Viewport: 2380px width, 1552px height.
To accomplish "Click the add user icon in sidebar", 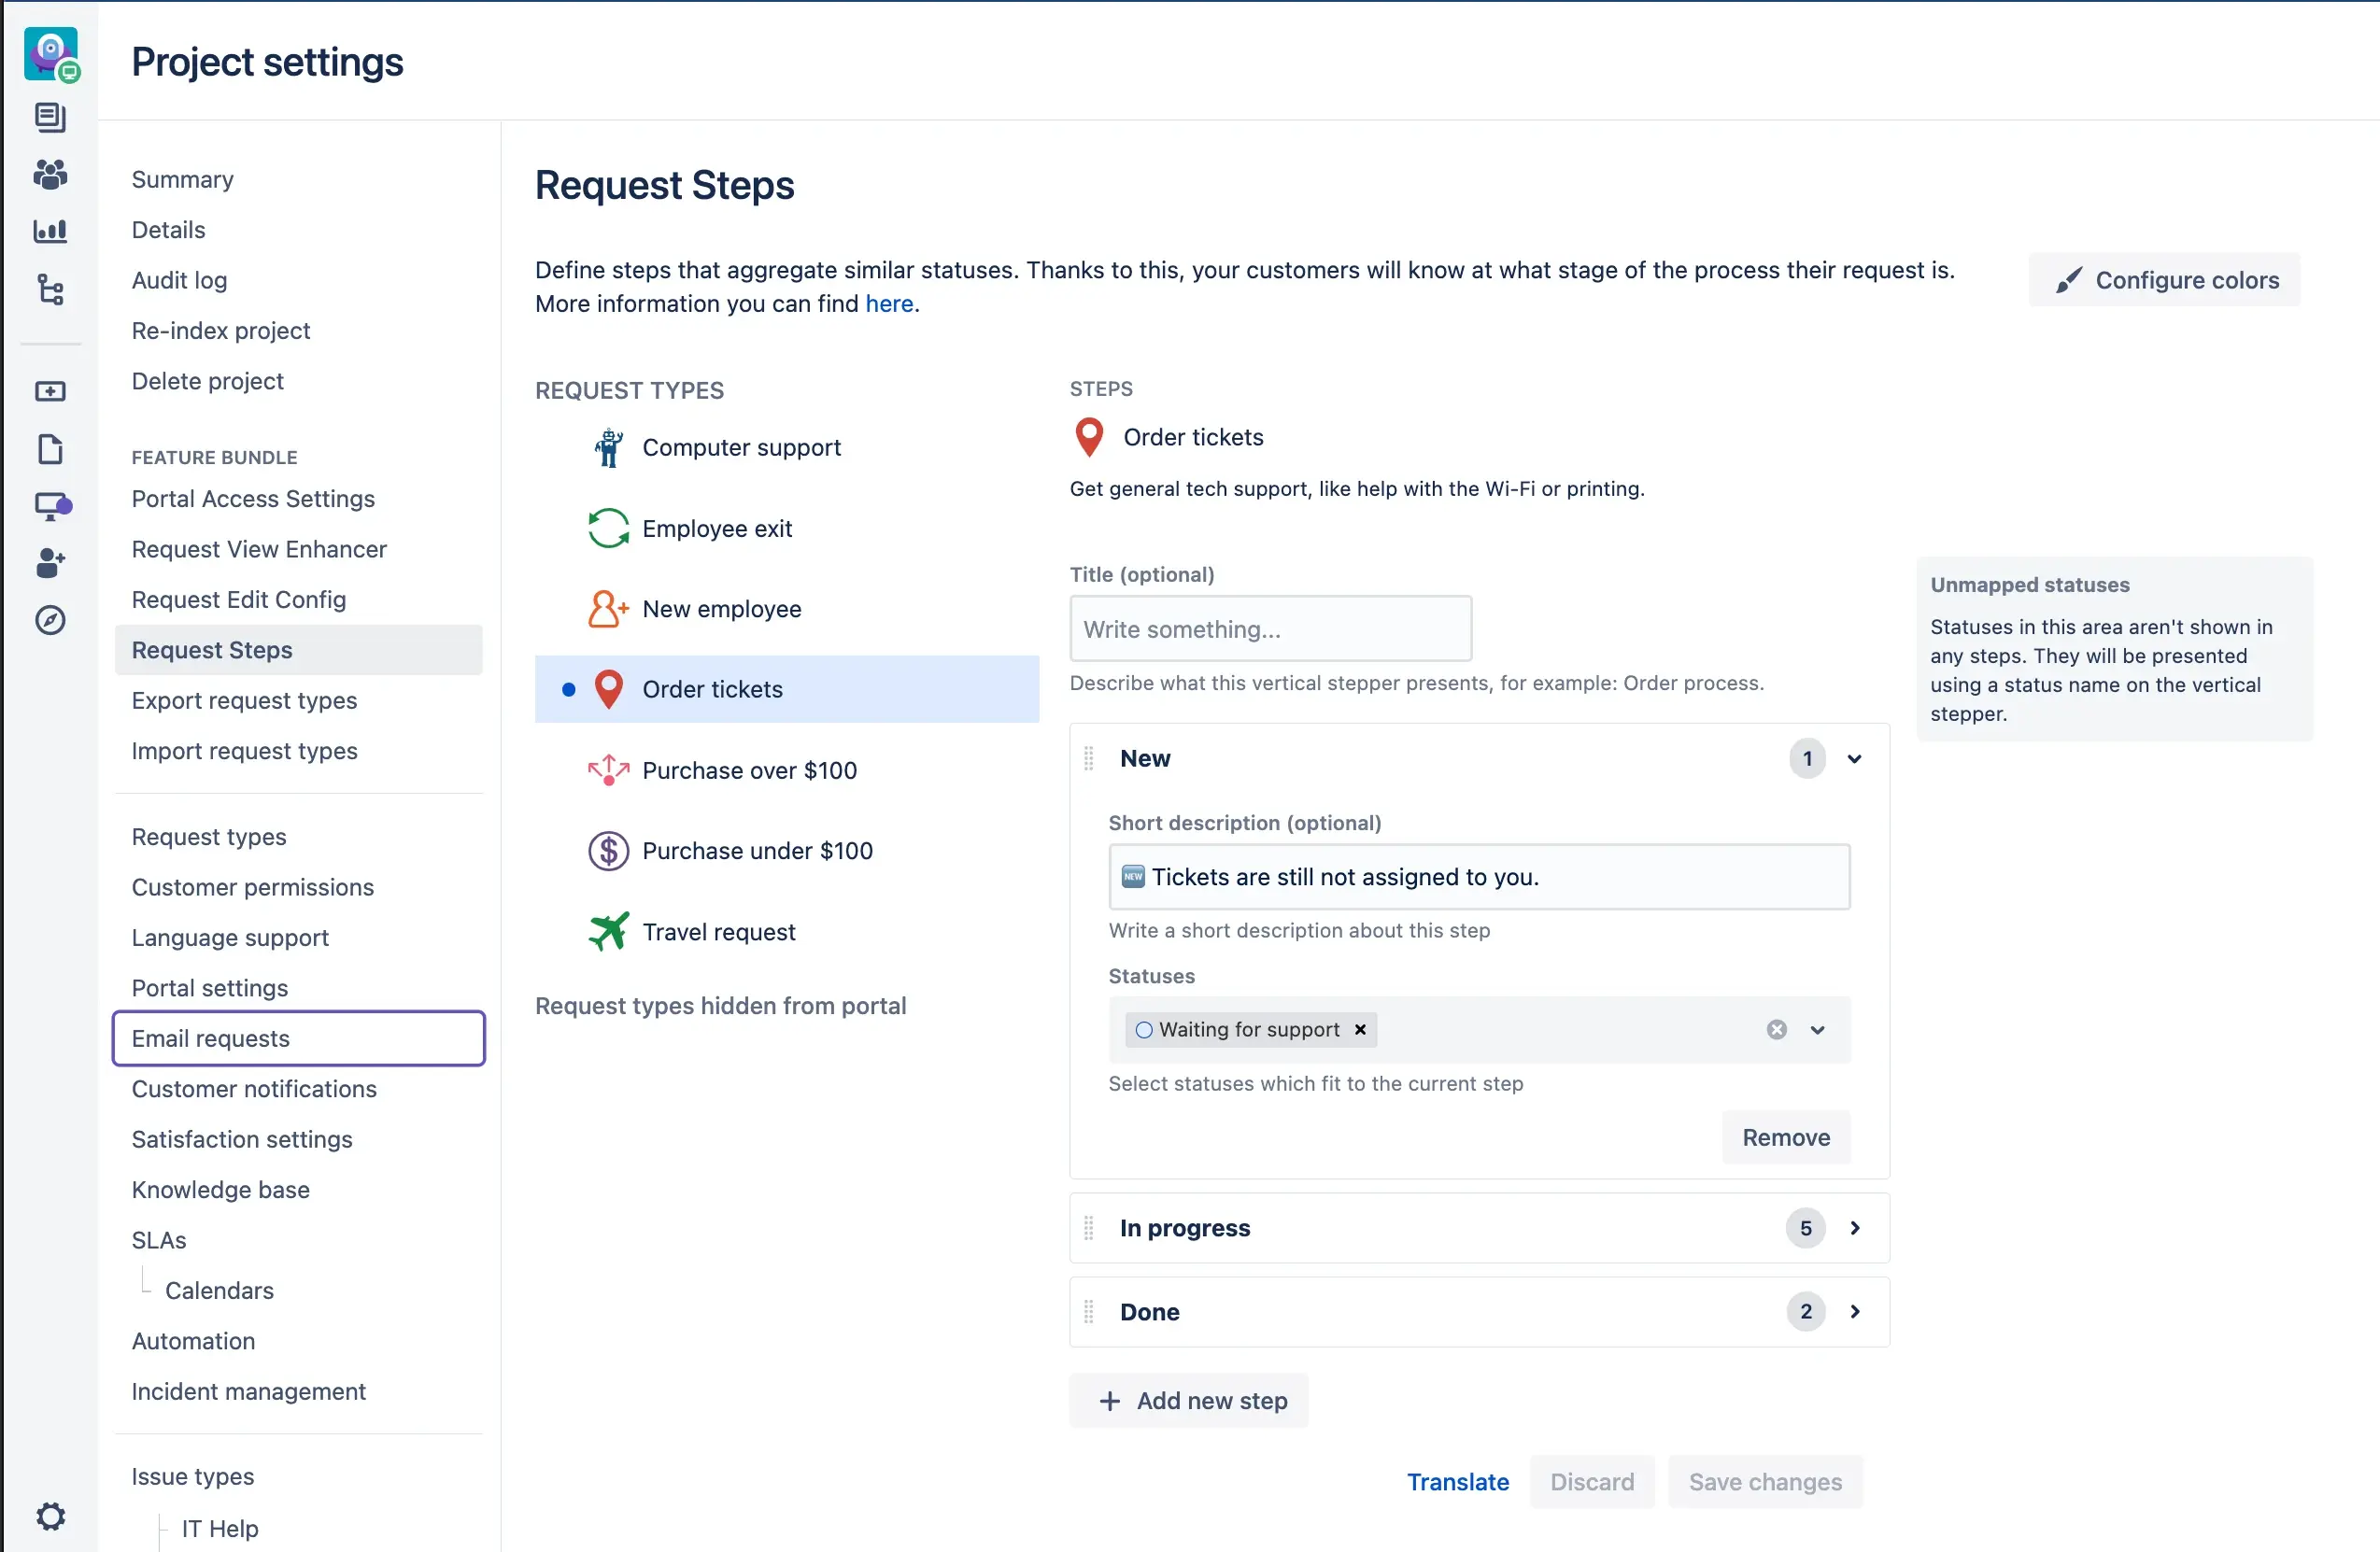I will (50, 562).
